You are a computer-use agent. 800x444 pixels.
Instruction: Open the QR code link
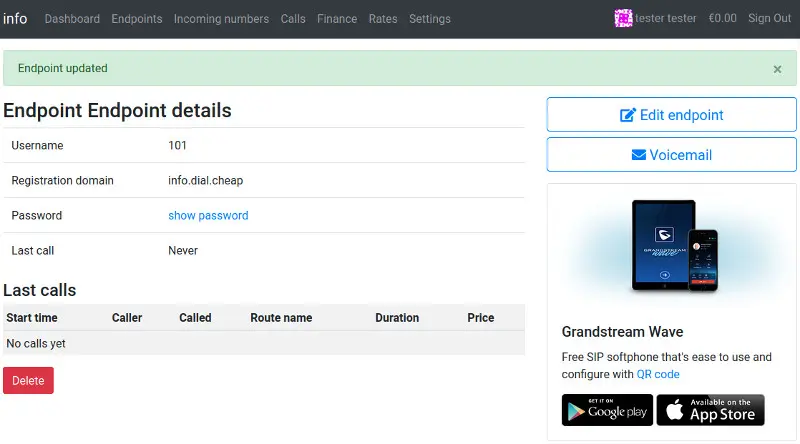(x=658, y=374)
